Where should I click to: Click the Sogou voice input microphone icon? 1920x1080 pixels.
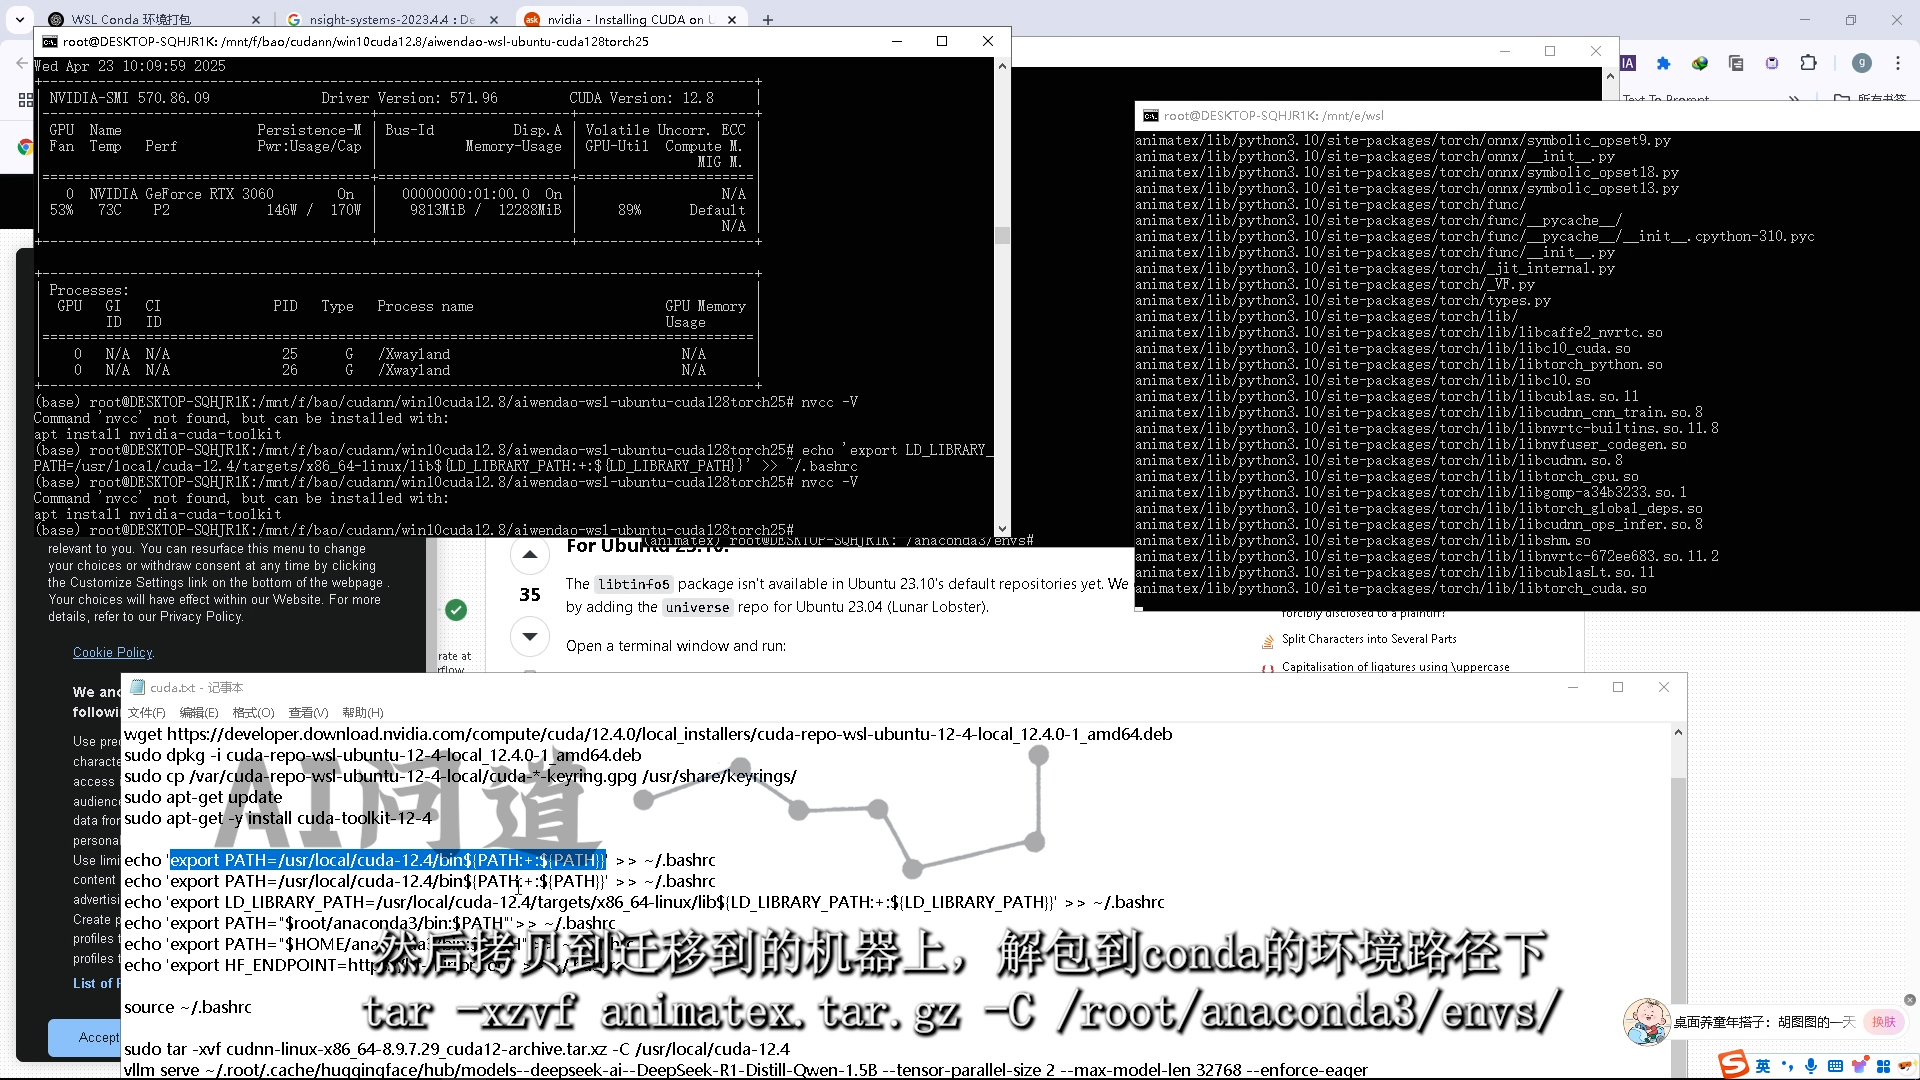(1811, 1066)
